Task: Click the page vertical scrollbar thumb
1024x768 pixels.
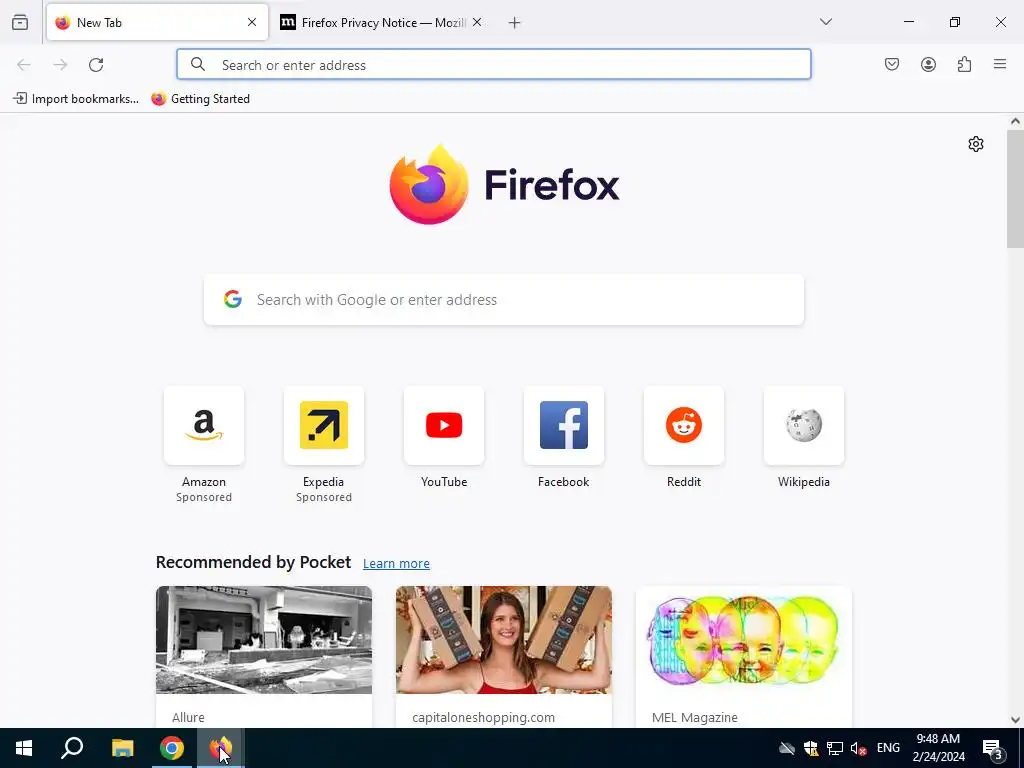Action: (1015, 189)
